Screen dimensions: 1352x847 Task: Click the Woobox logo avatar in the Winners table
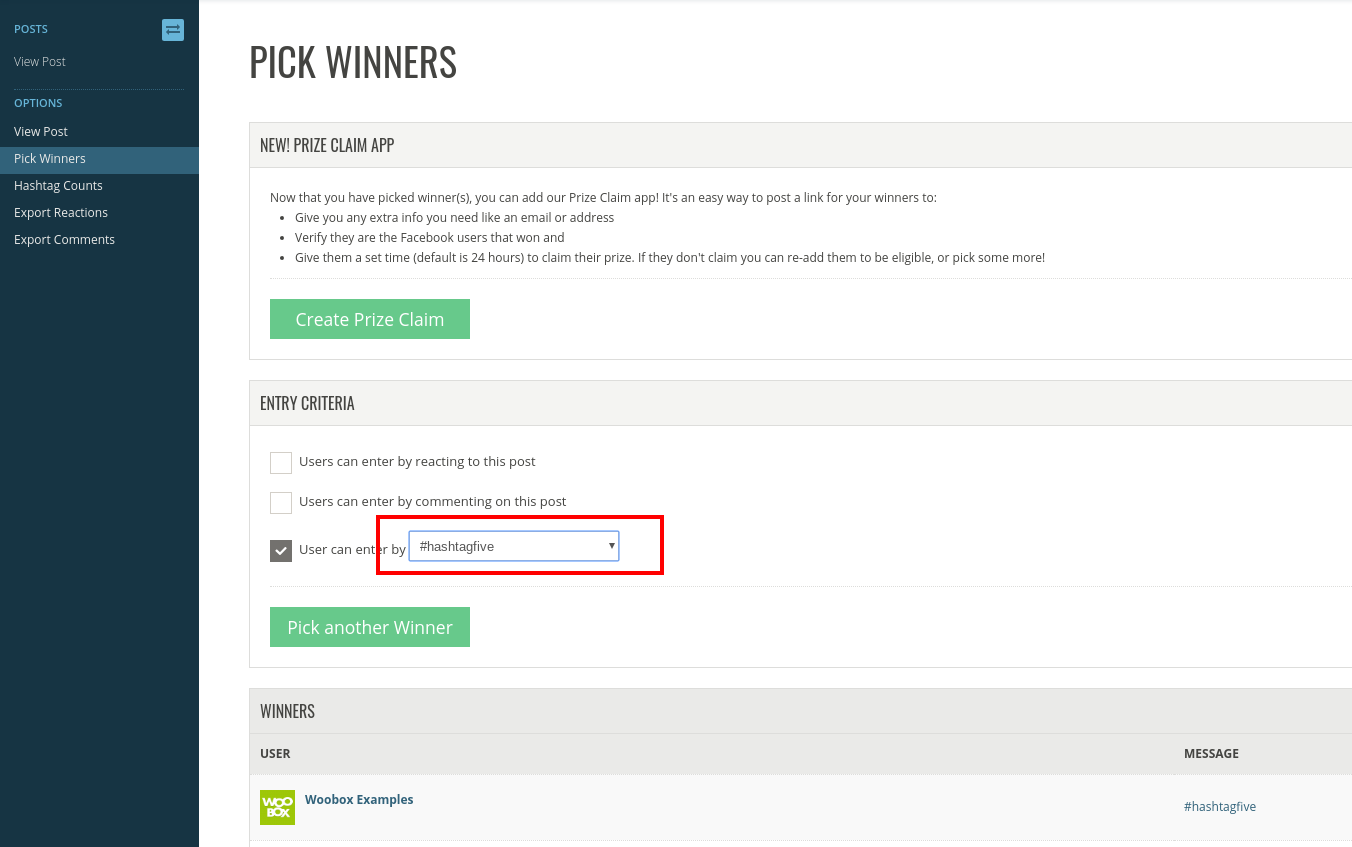tap(277, 807)
